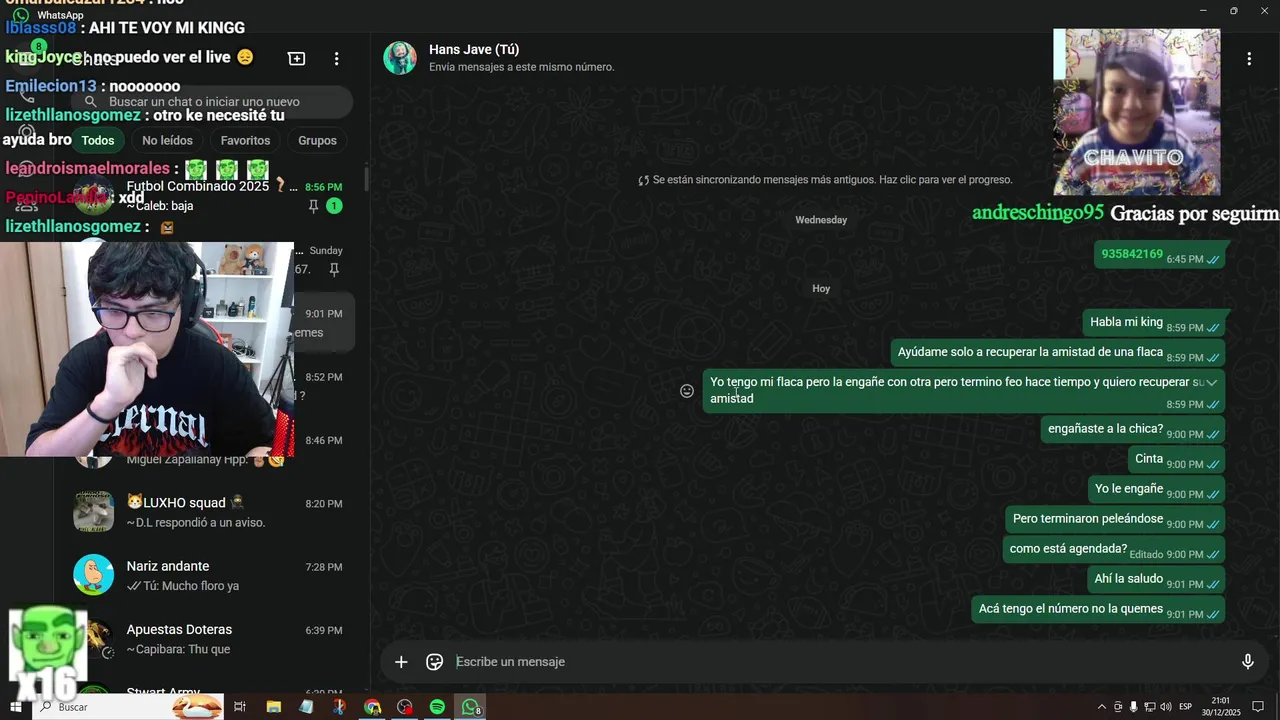Viewport: 1280px width, 720px height.
Task: Open the Futbol Combinado 2025 chat
Action: 210,196
